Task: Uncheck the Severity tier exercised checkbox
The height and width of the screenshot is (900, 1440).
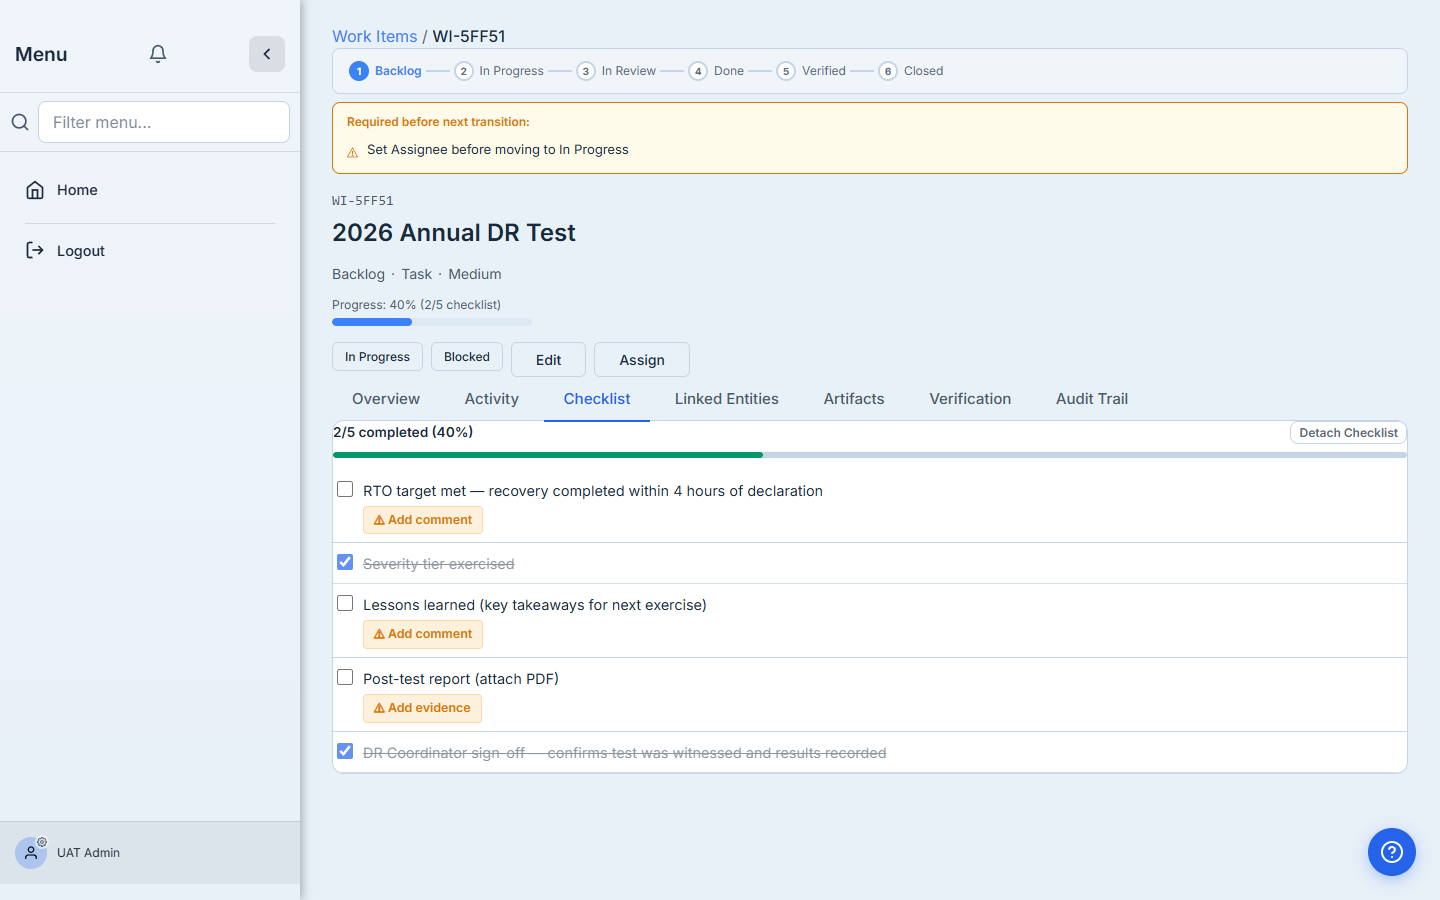Action: (x=345, y=562)
